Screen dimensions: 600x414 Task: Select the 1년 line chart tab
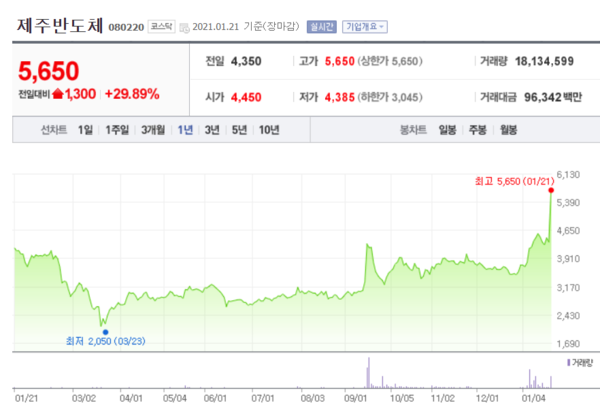[185, 130]
